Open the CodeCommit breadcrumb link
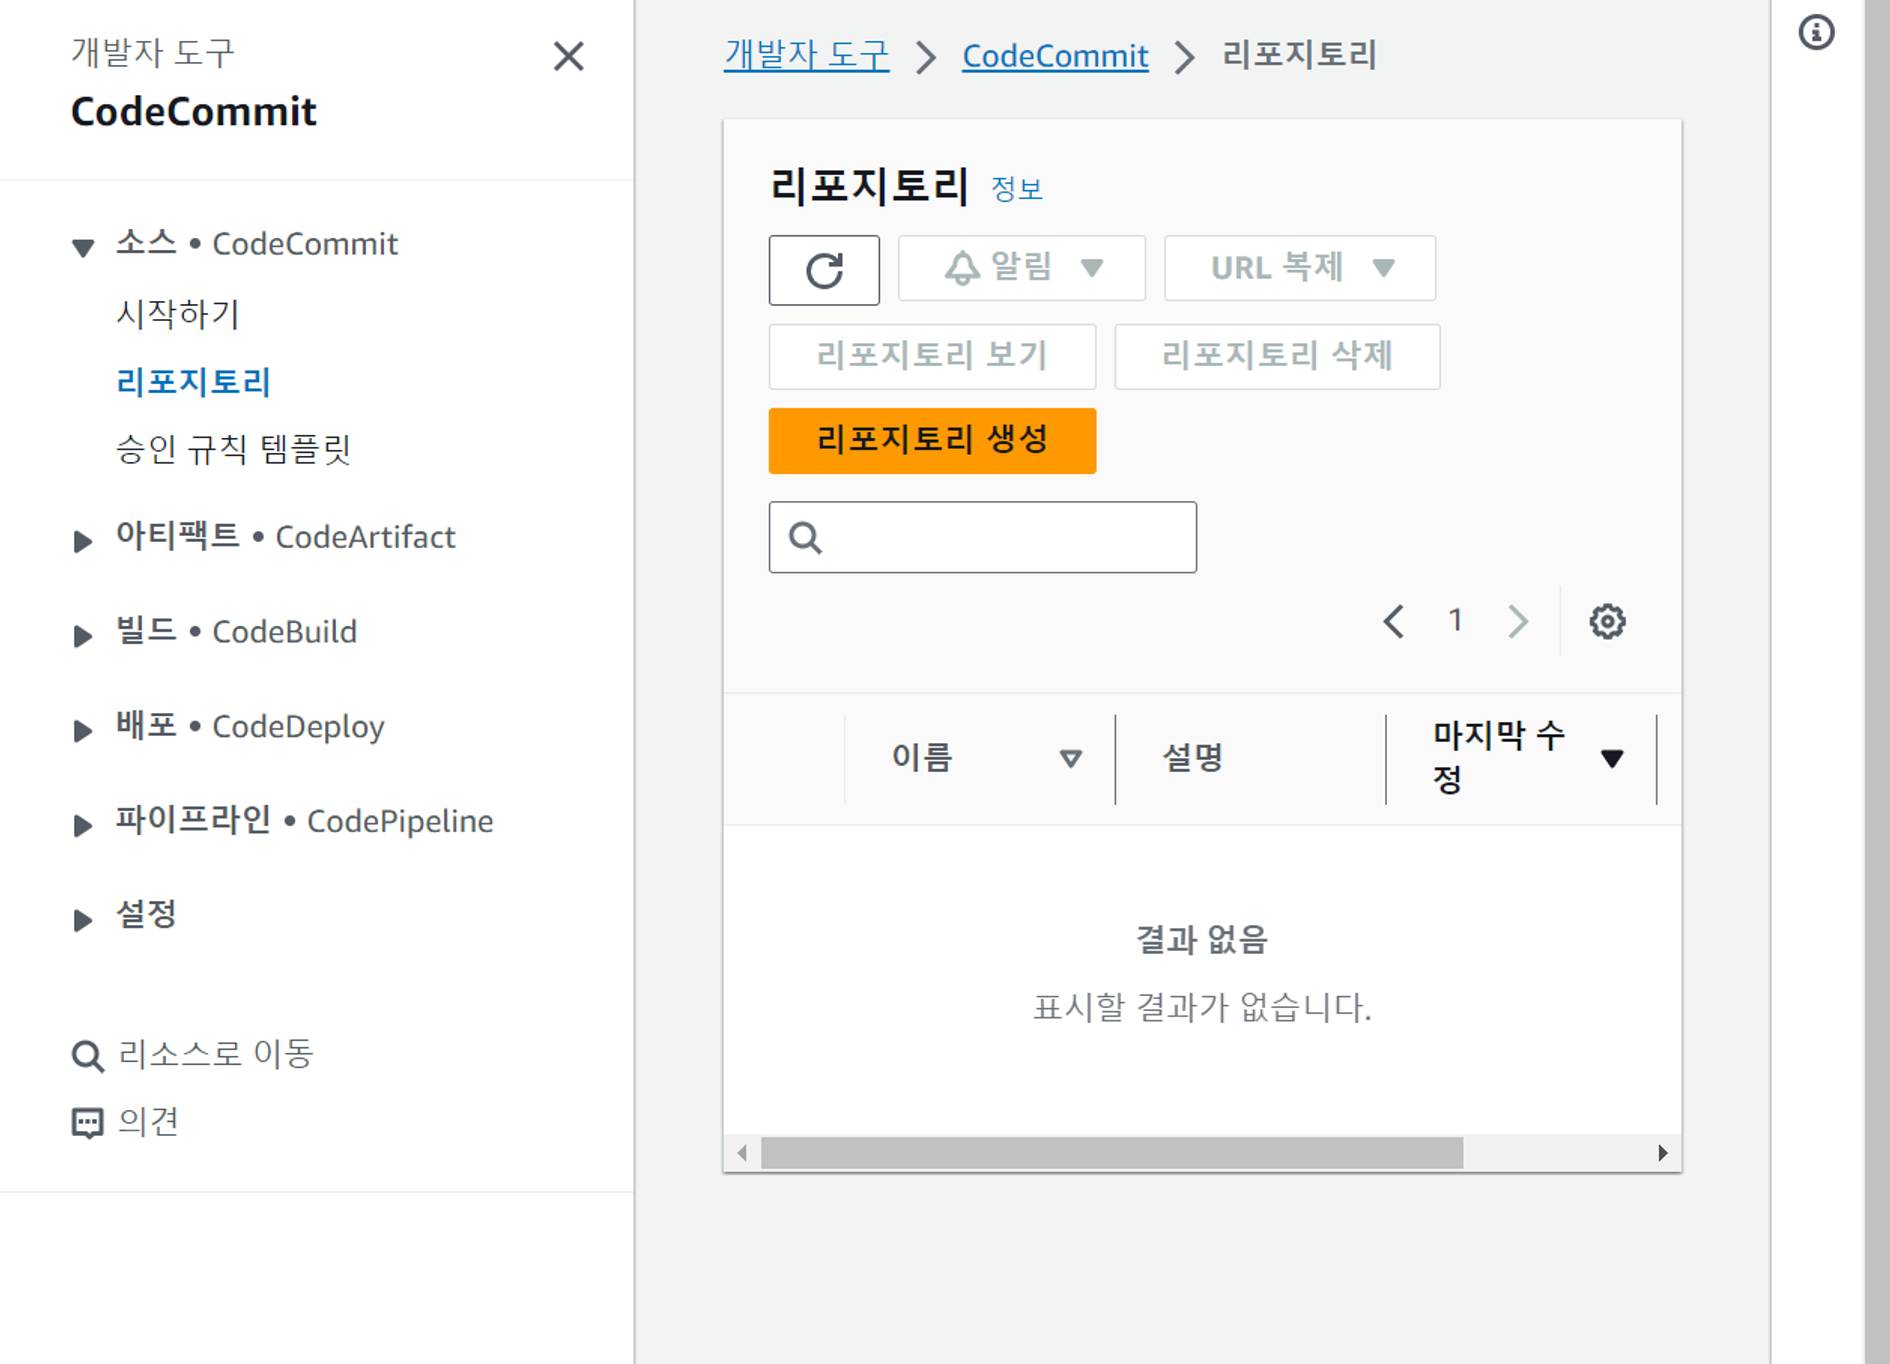The height and width of the screenshot is (1364, 1890). (x=1055, y=56)
